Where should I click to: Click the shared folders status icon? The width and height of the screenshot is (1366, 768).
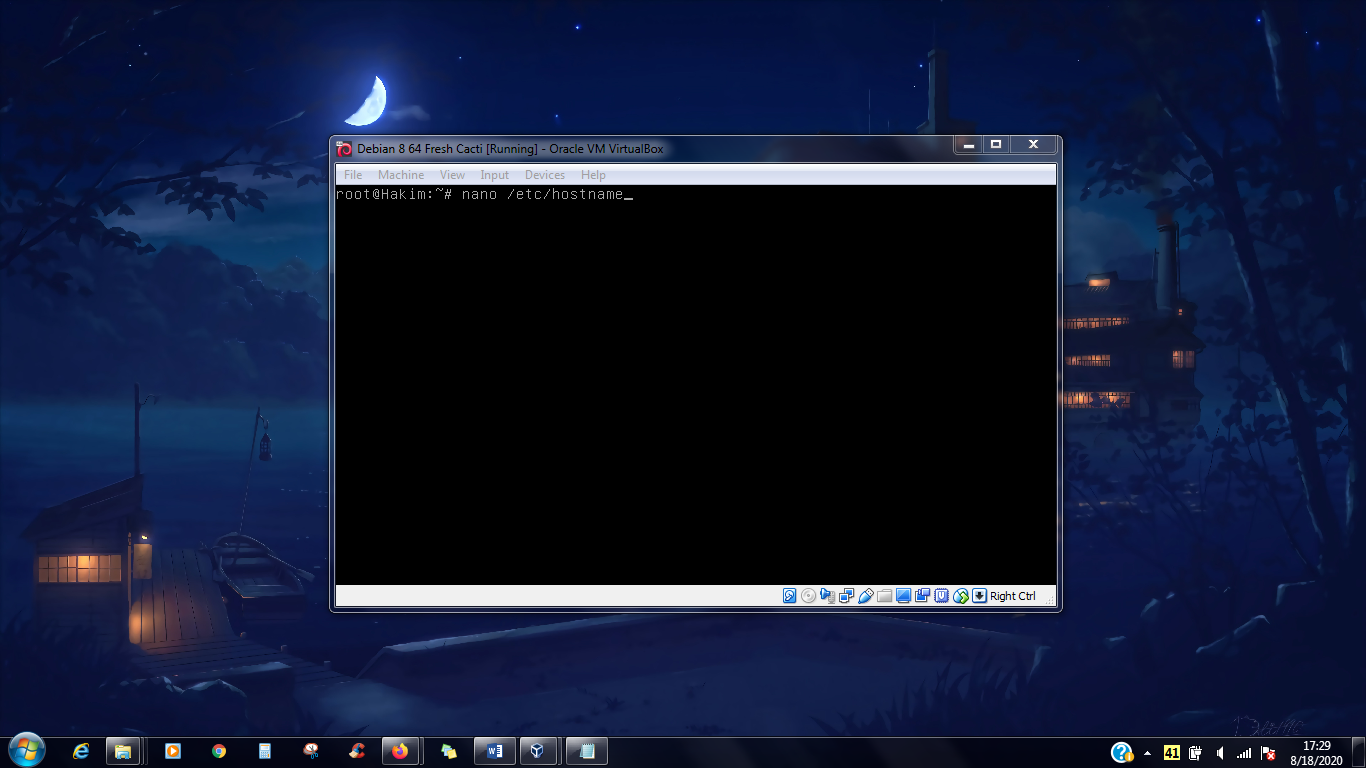pyautogui.click(x=885, y=596)
